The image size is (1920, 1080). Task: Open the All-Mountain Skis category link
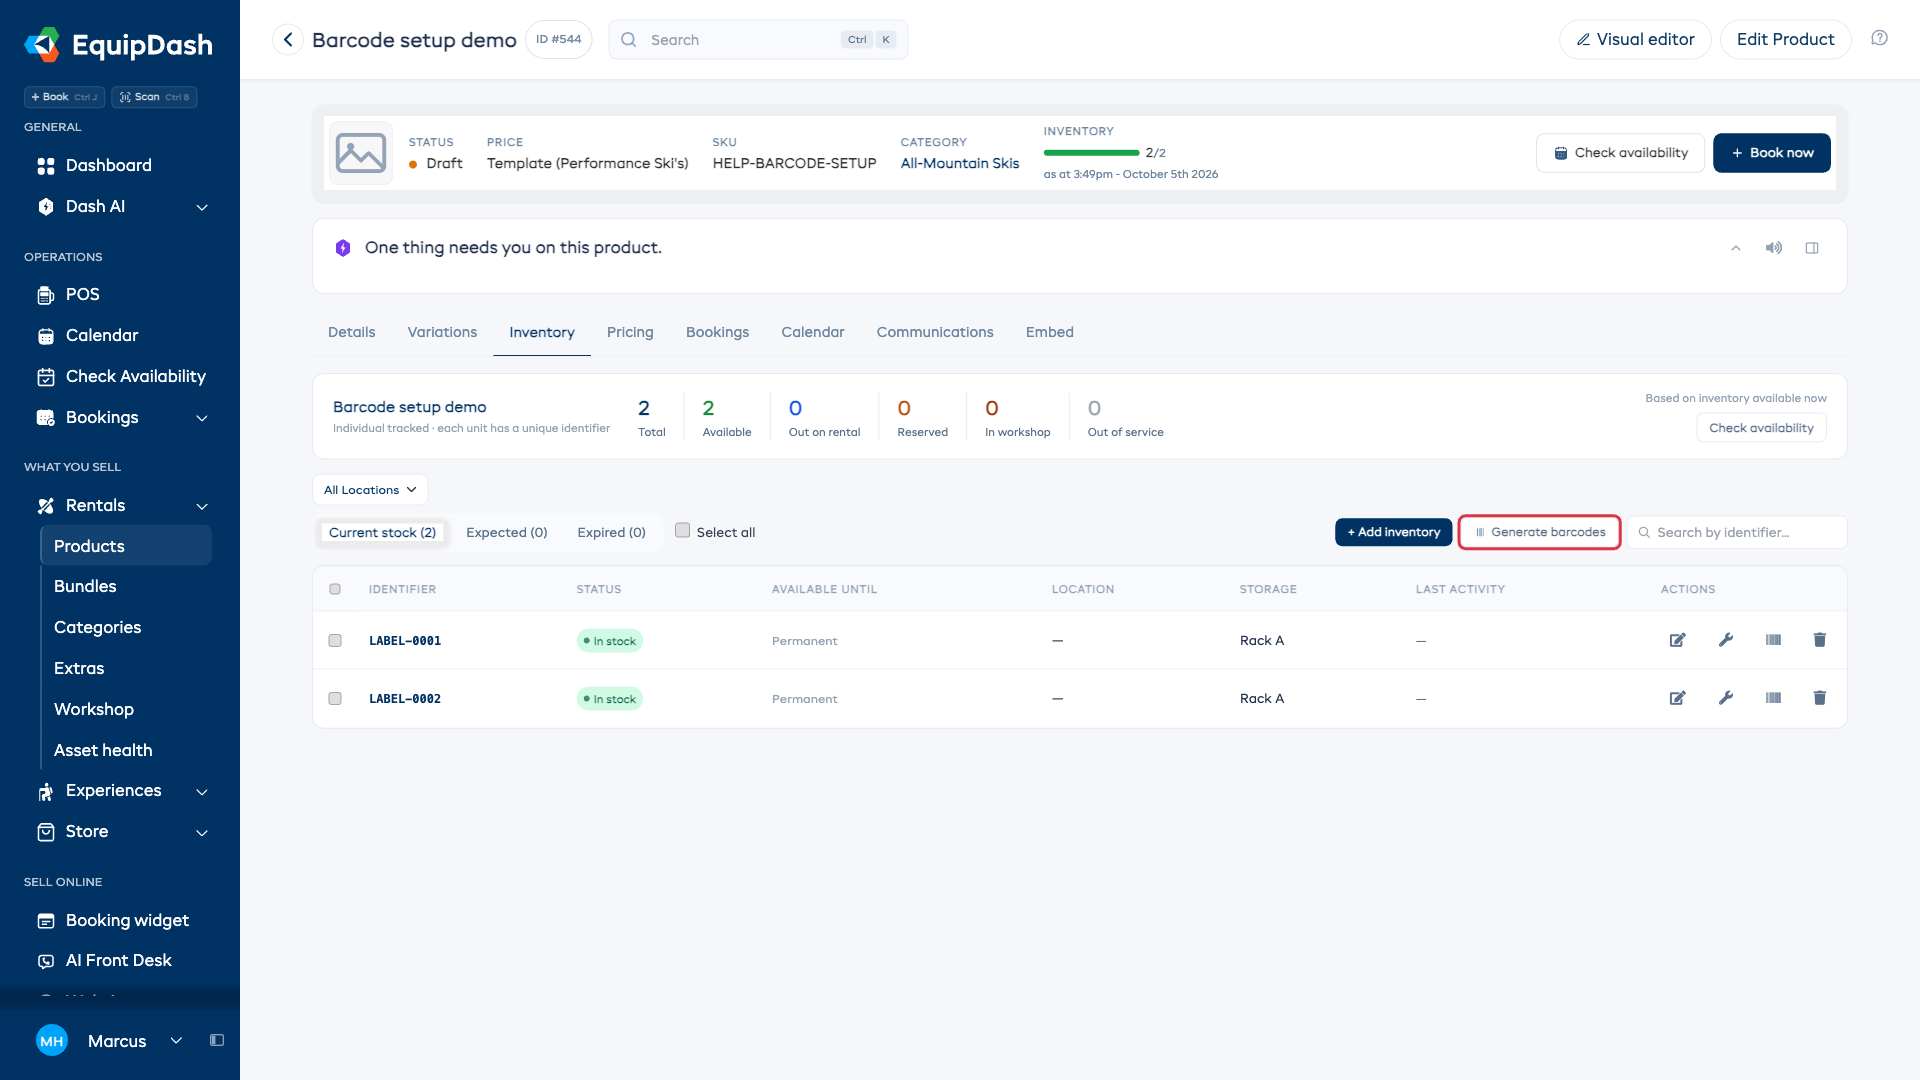tap(960, 163)
